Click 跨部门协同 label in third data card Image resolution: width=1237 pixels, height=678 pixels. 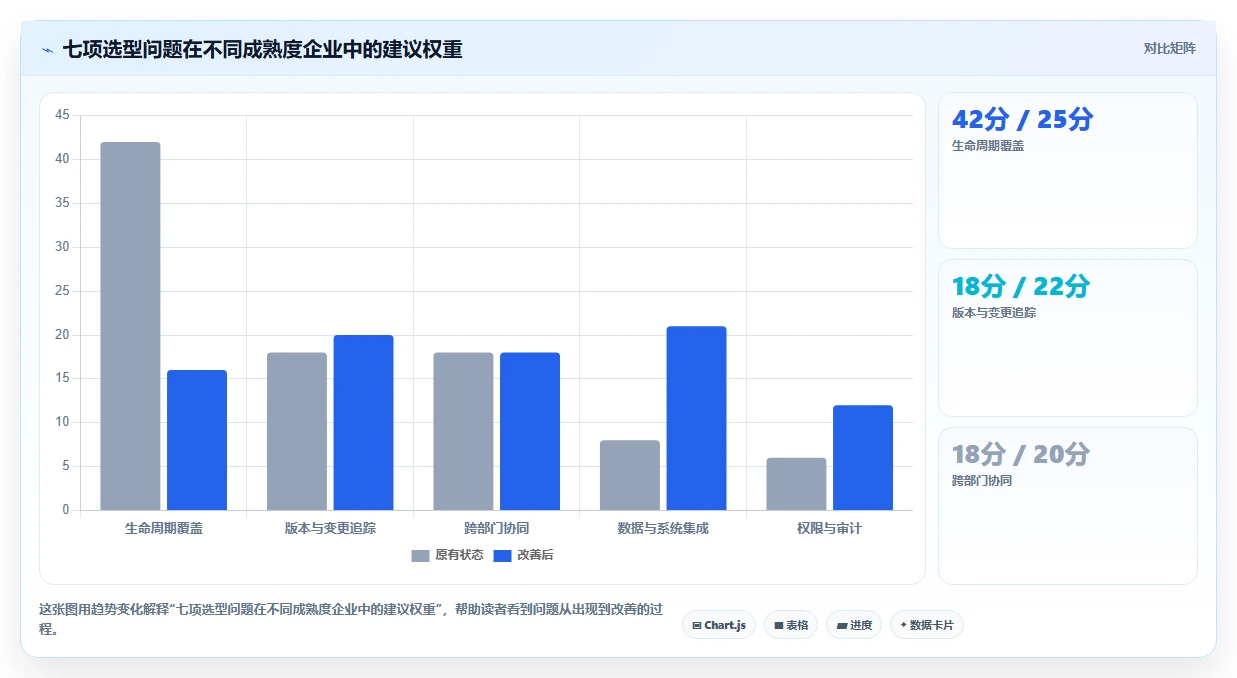[982, 481]
